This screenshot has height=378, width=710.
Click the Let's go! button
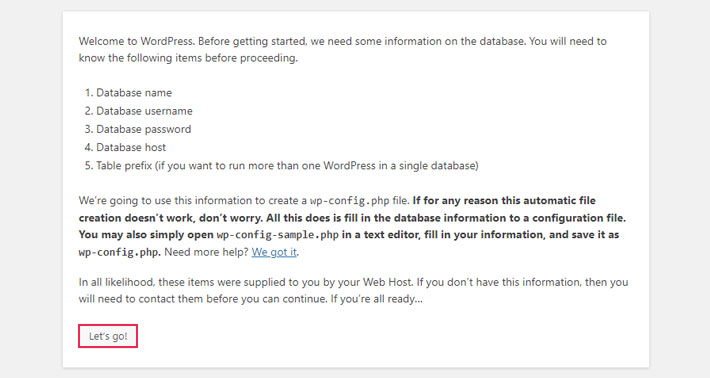click(108, 336)
